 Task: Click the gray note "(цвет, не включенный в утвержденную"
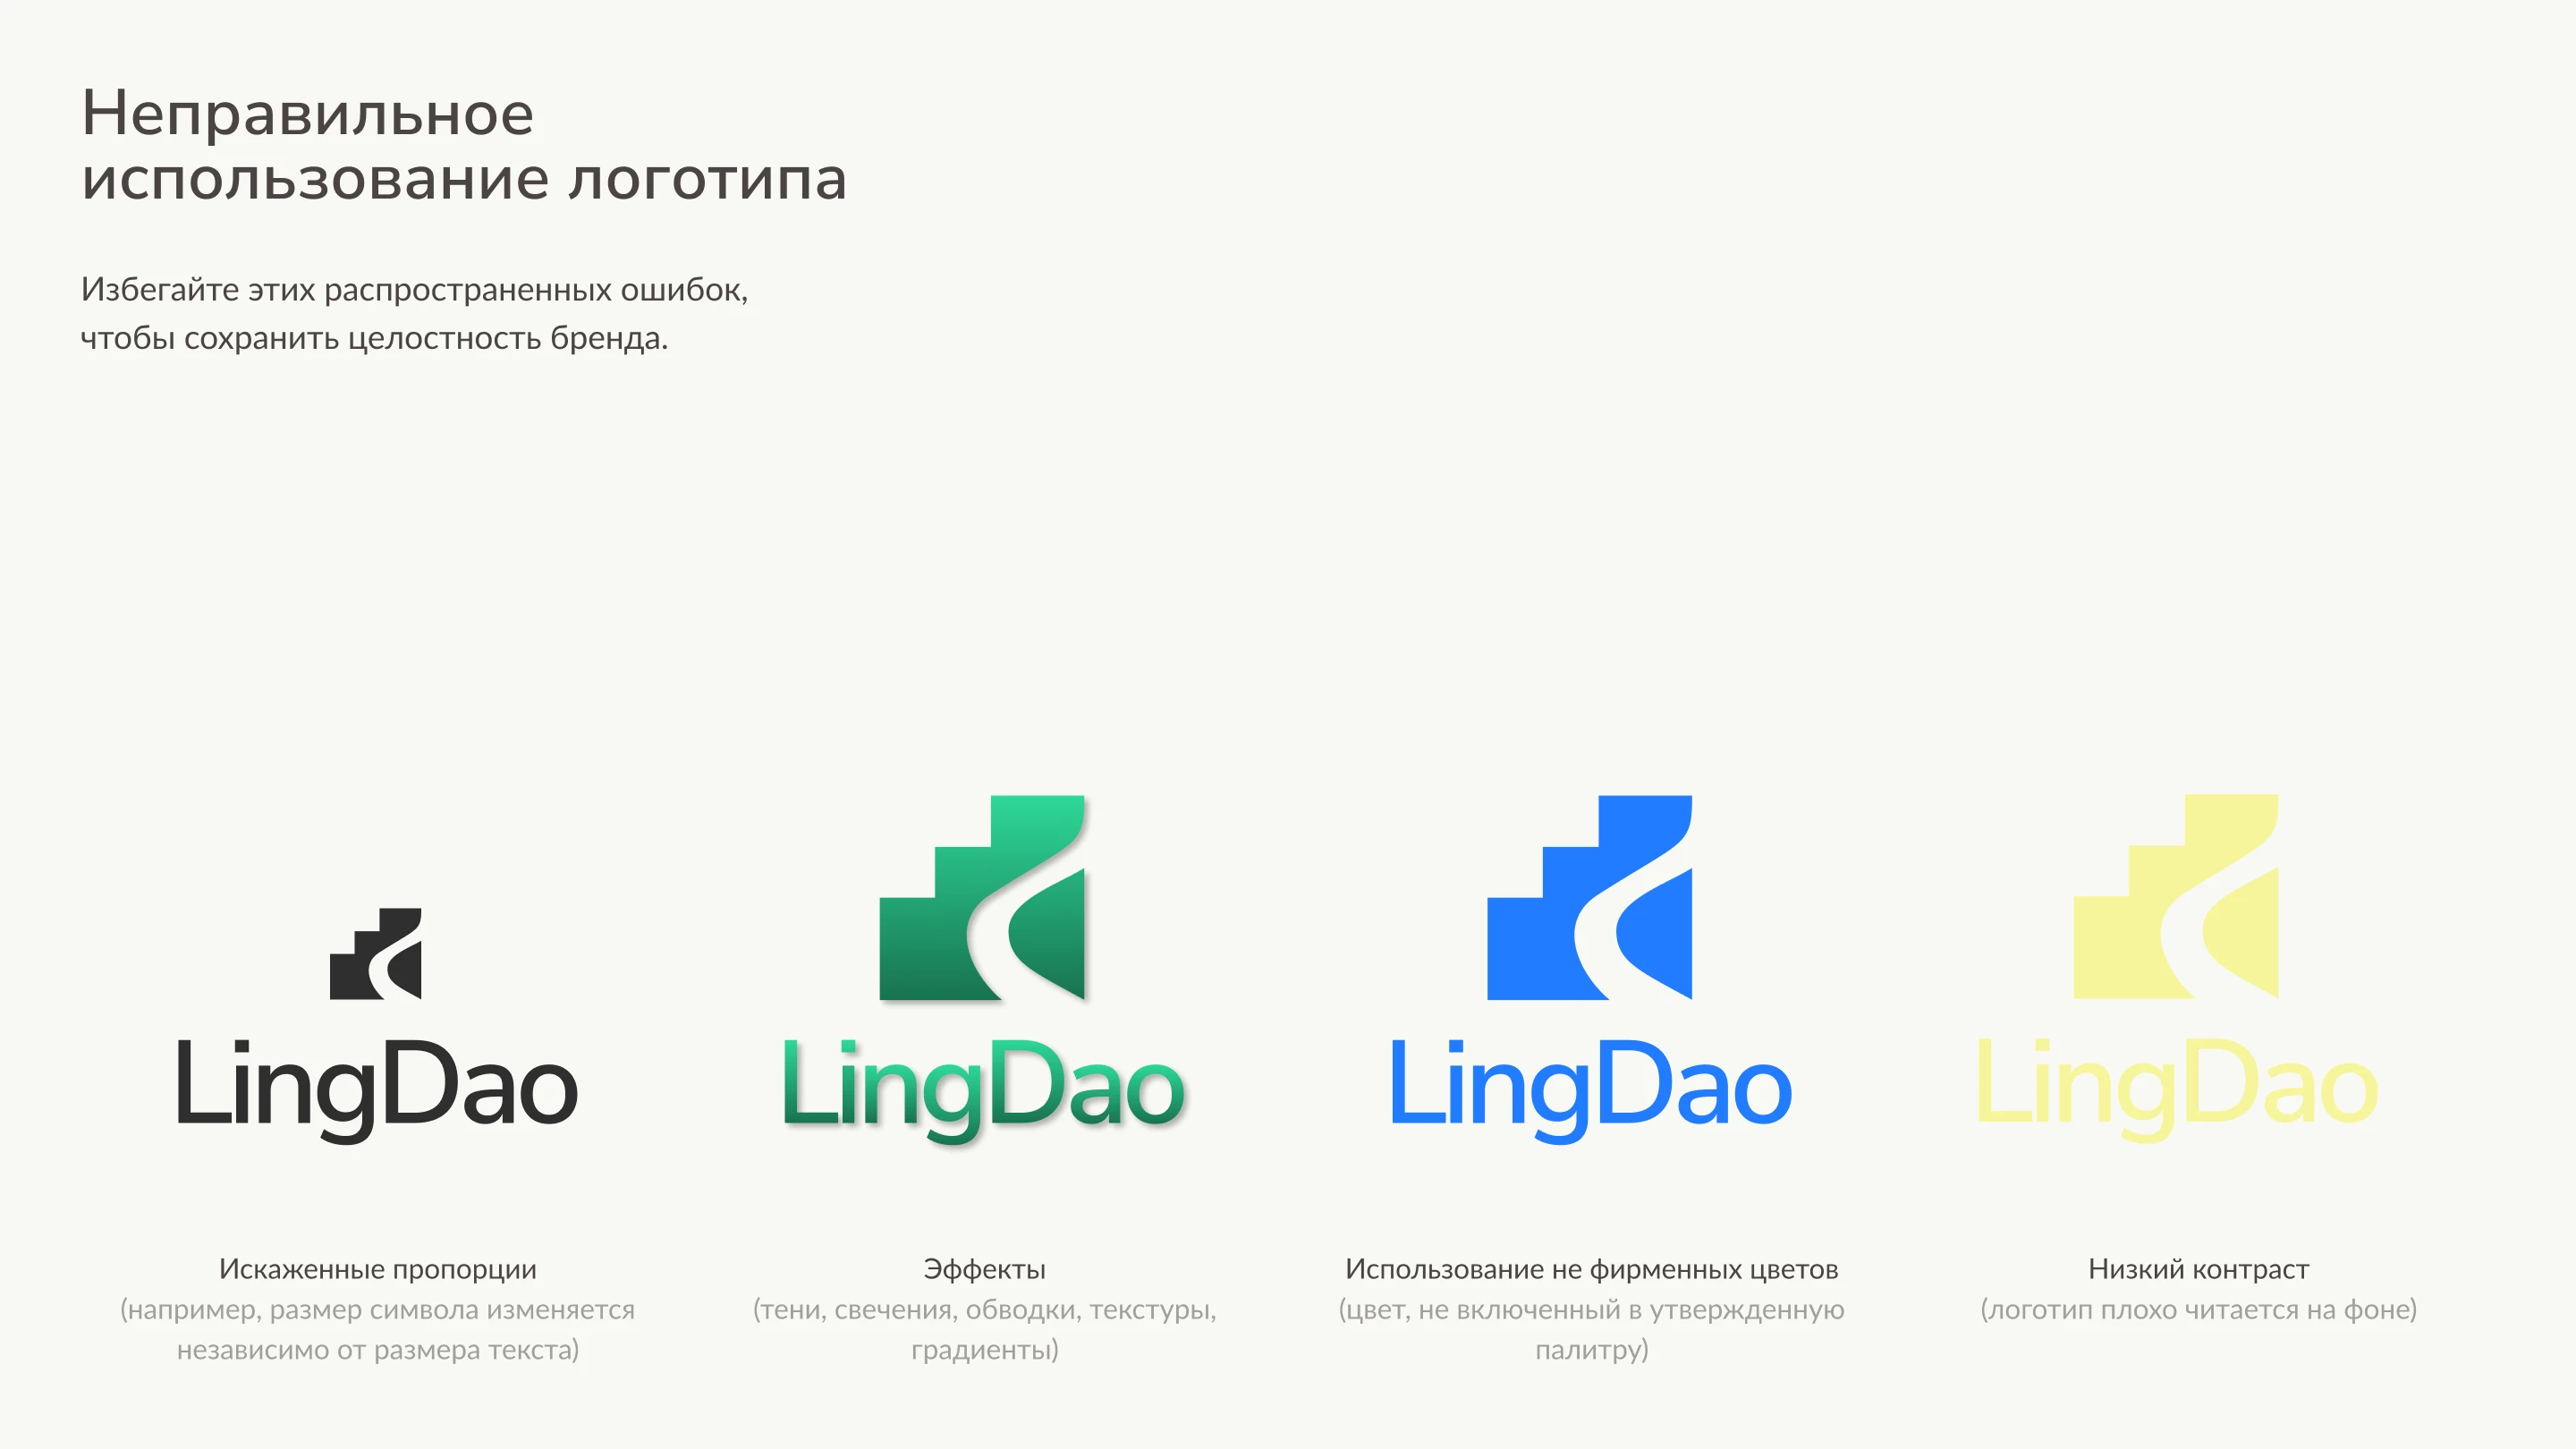tap(1591, 1310)
